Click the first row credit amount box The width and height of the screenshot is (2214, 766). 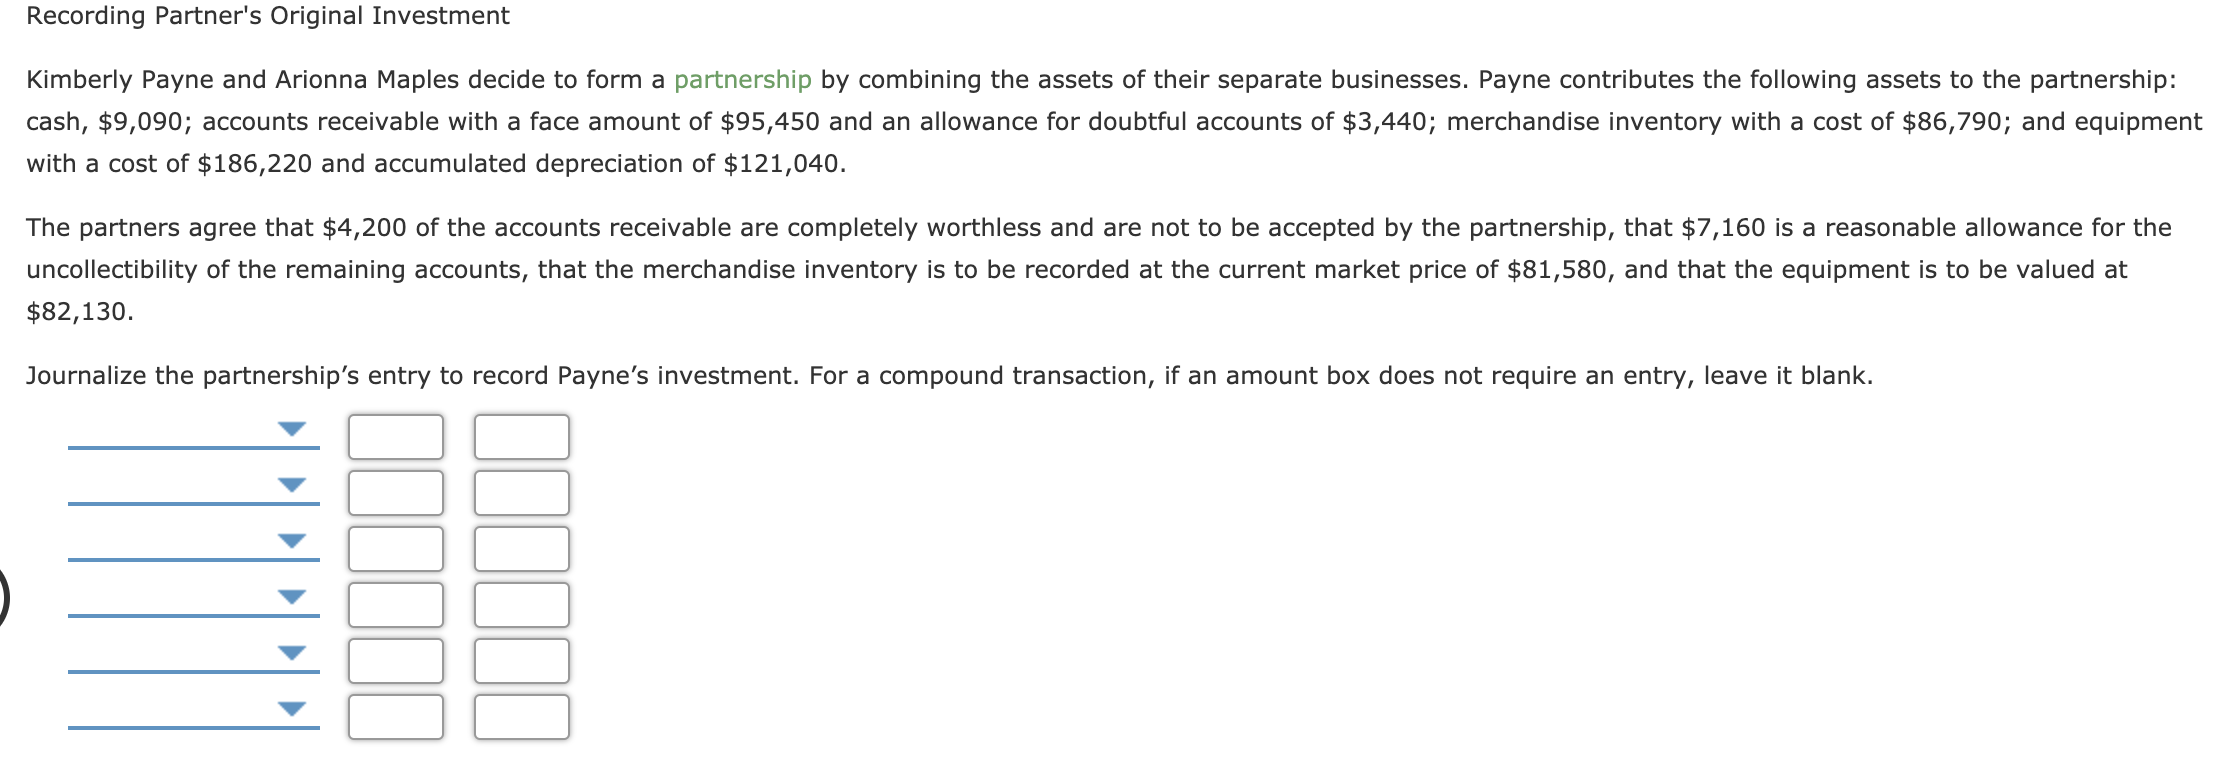(520, 437)
